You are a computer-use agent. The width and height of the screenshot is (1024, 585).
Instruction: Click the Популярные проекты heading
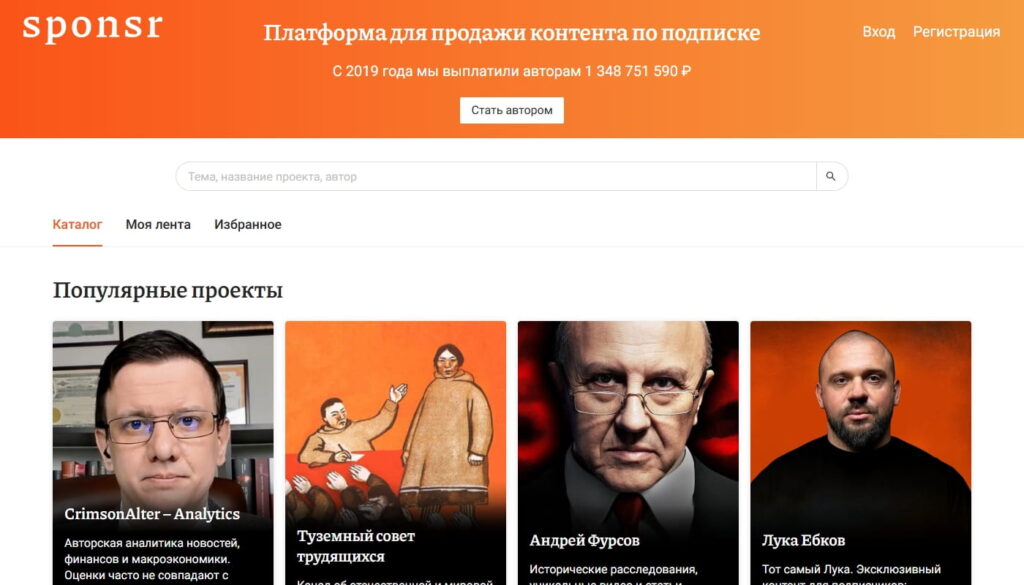168,291
